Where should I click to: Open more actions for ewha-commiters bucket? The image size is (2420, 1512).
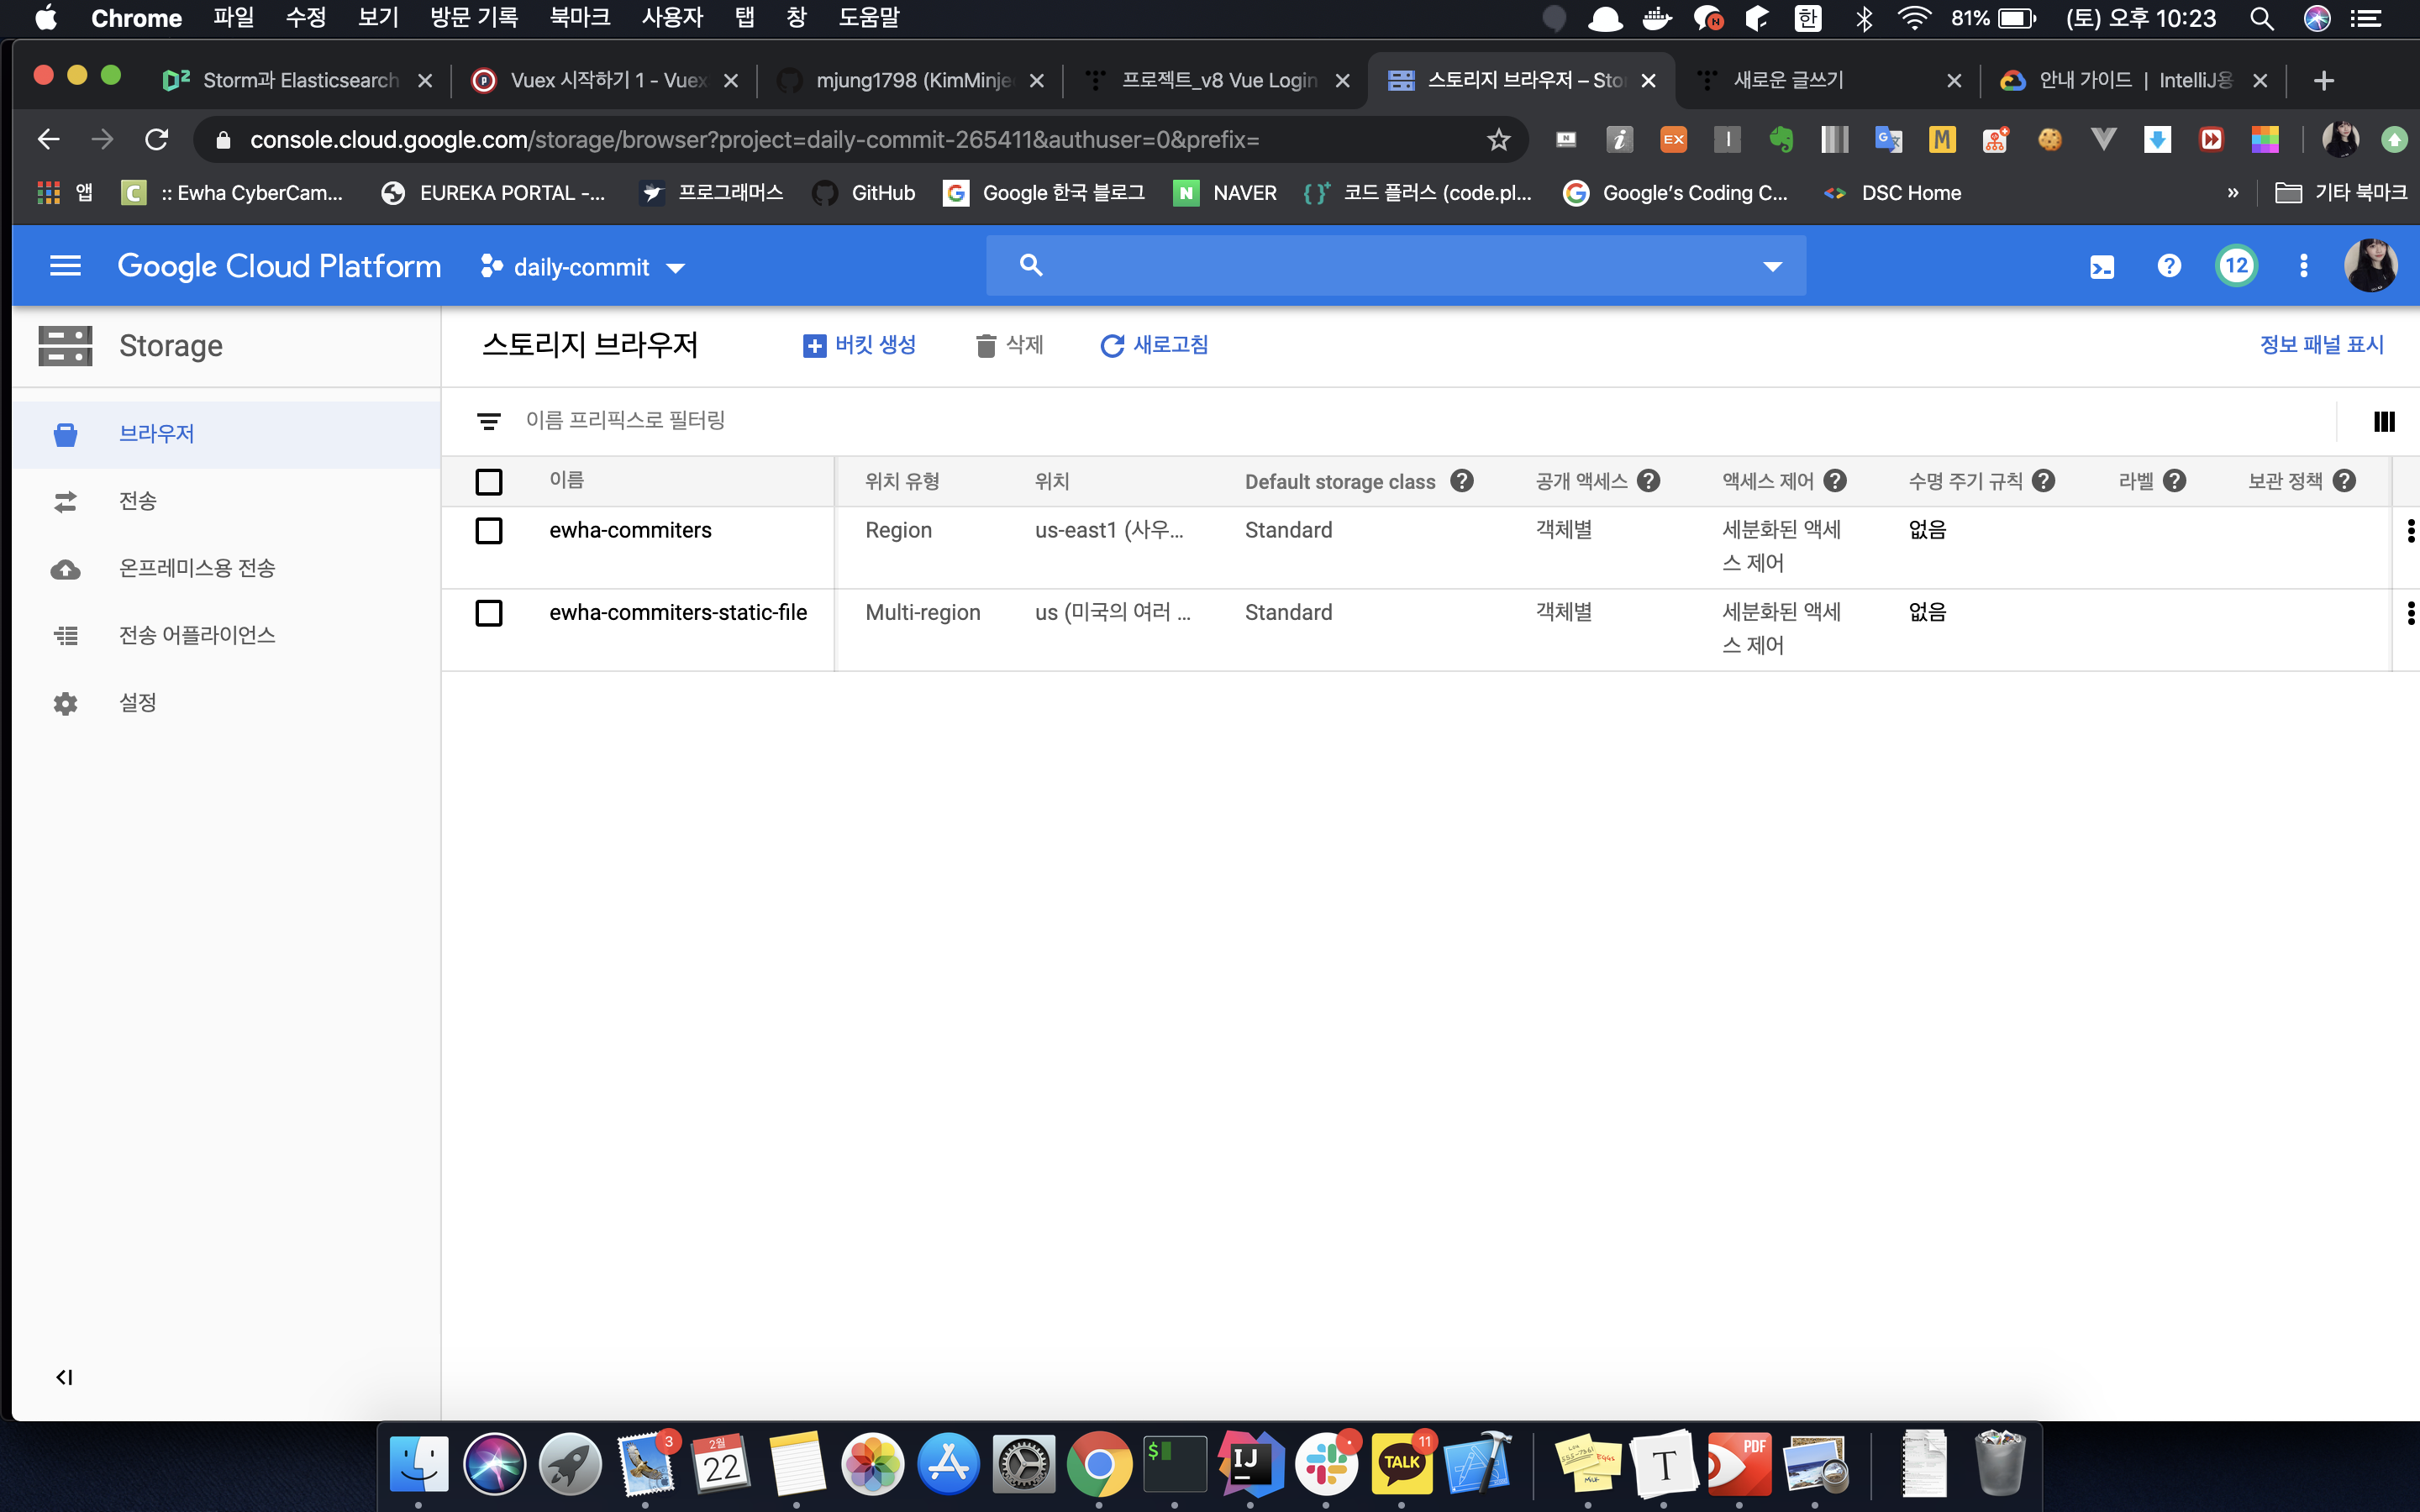tap(2410, 531)
